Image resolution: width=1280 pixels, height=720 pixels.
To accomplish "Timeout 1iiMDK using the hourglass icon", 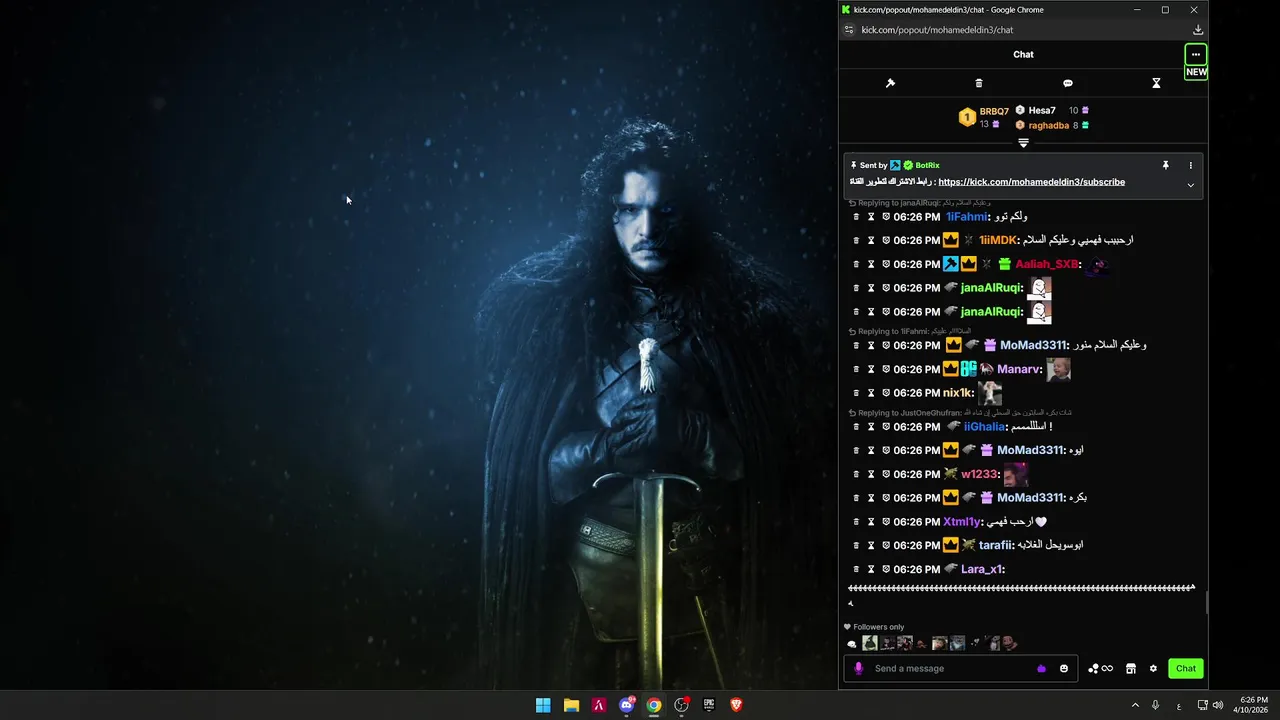I will (871, 240).
